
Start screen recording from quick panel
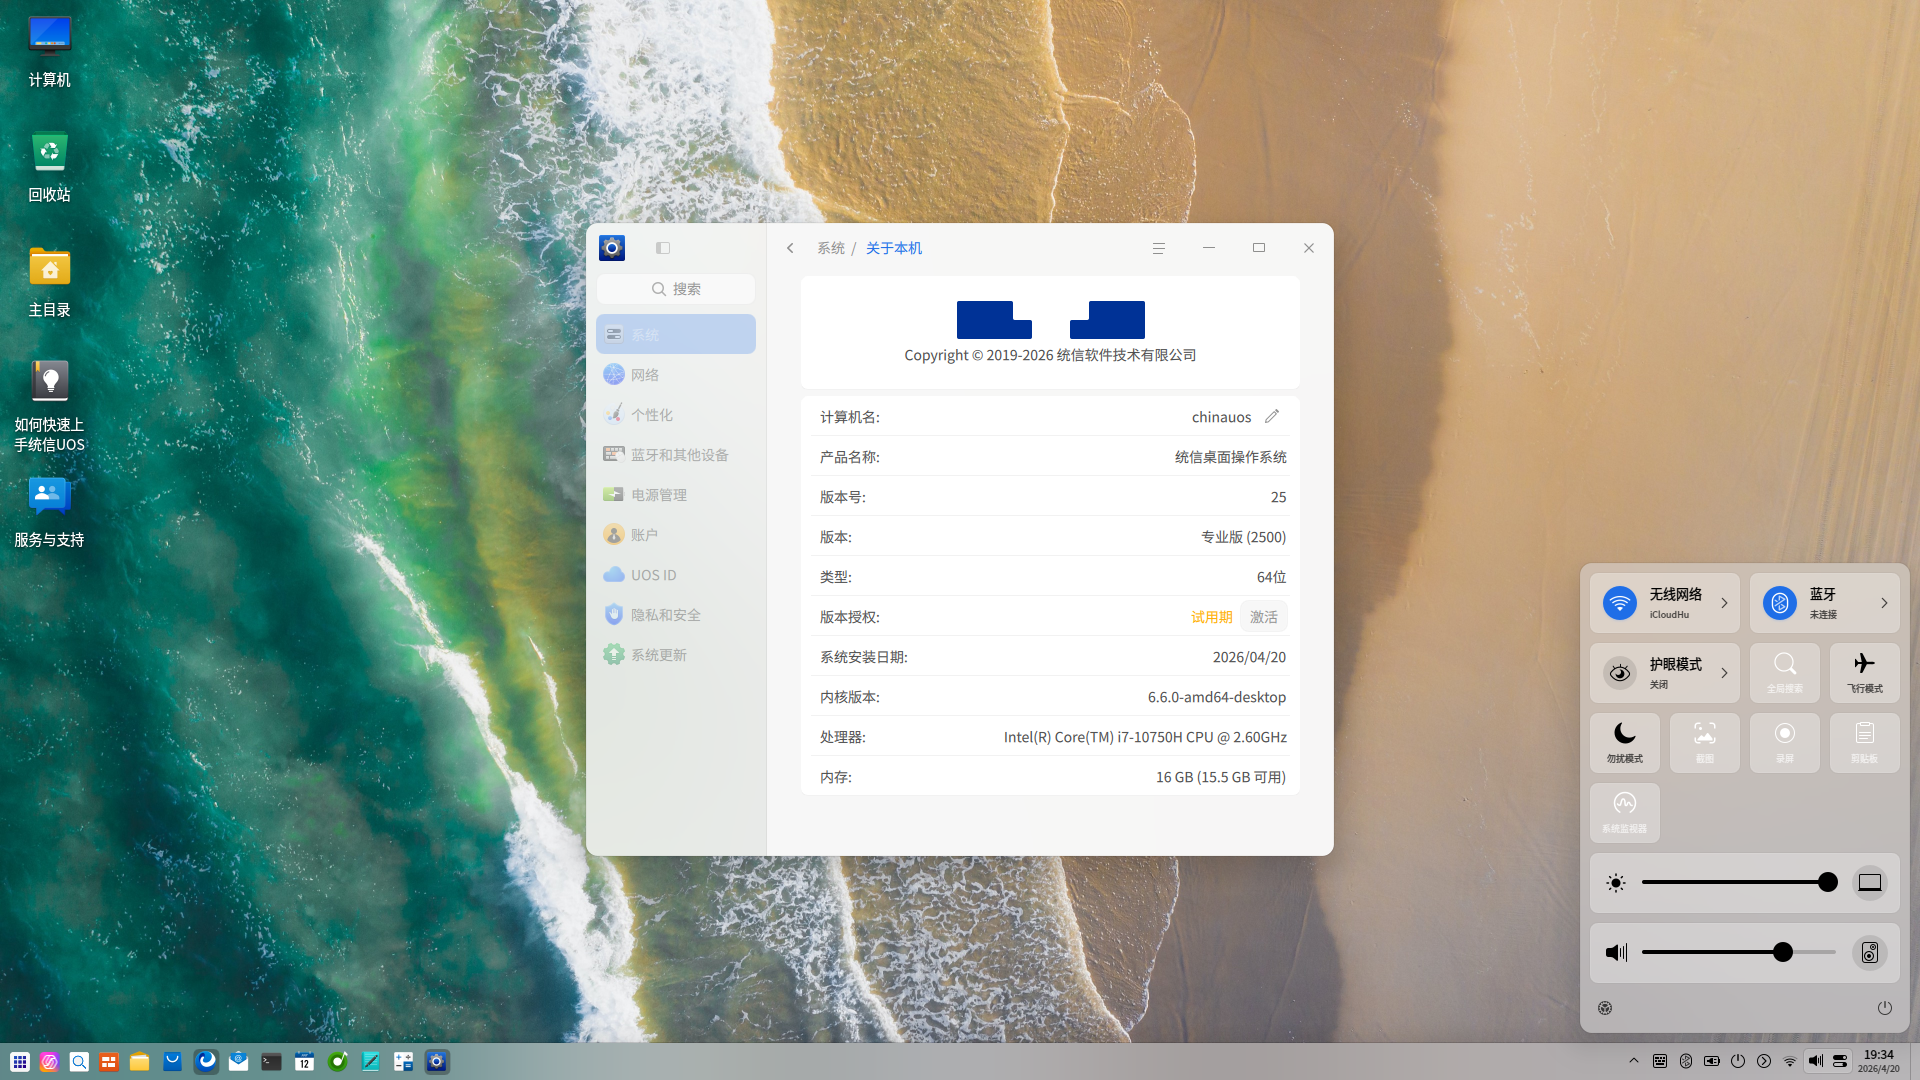tap(1785, 742)
